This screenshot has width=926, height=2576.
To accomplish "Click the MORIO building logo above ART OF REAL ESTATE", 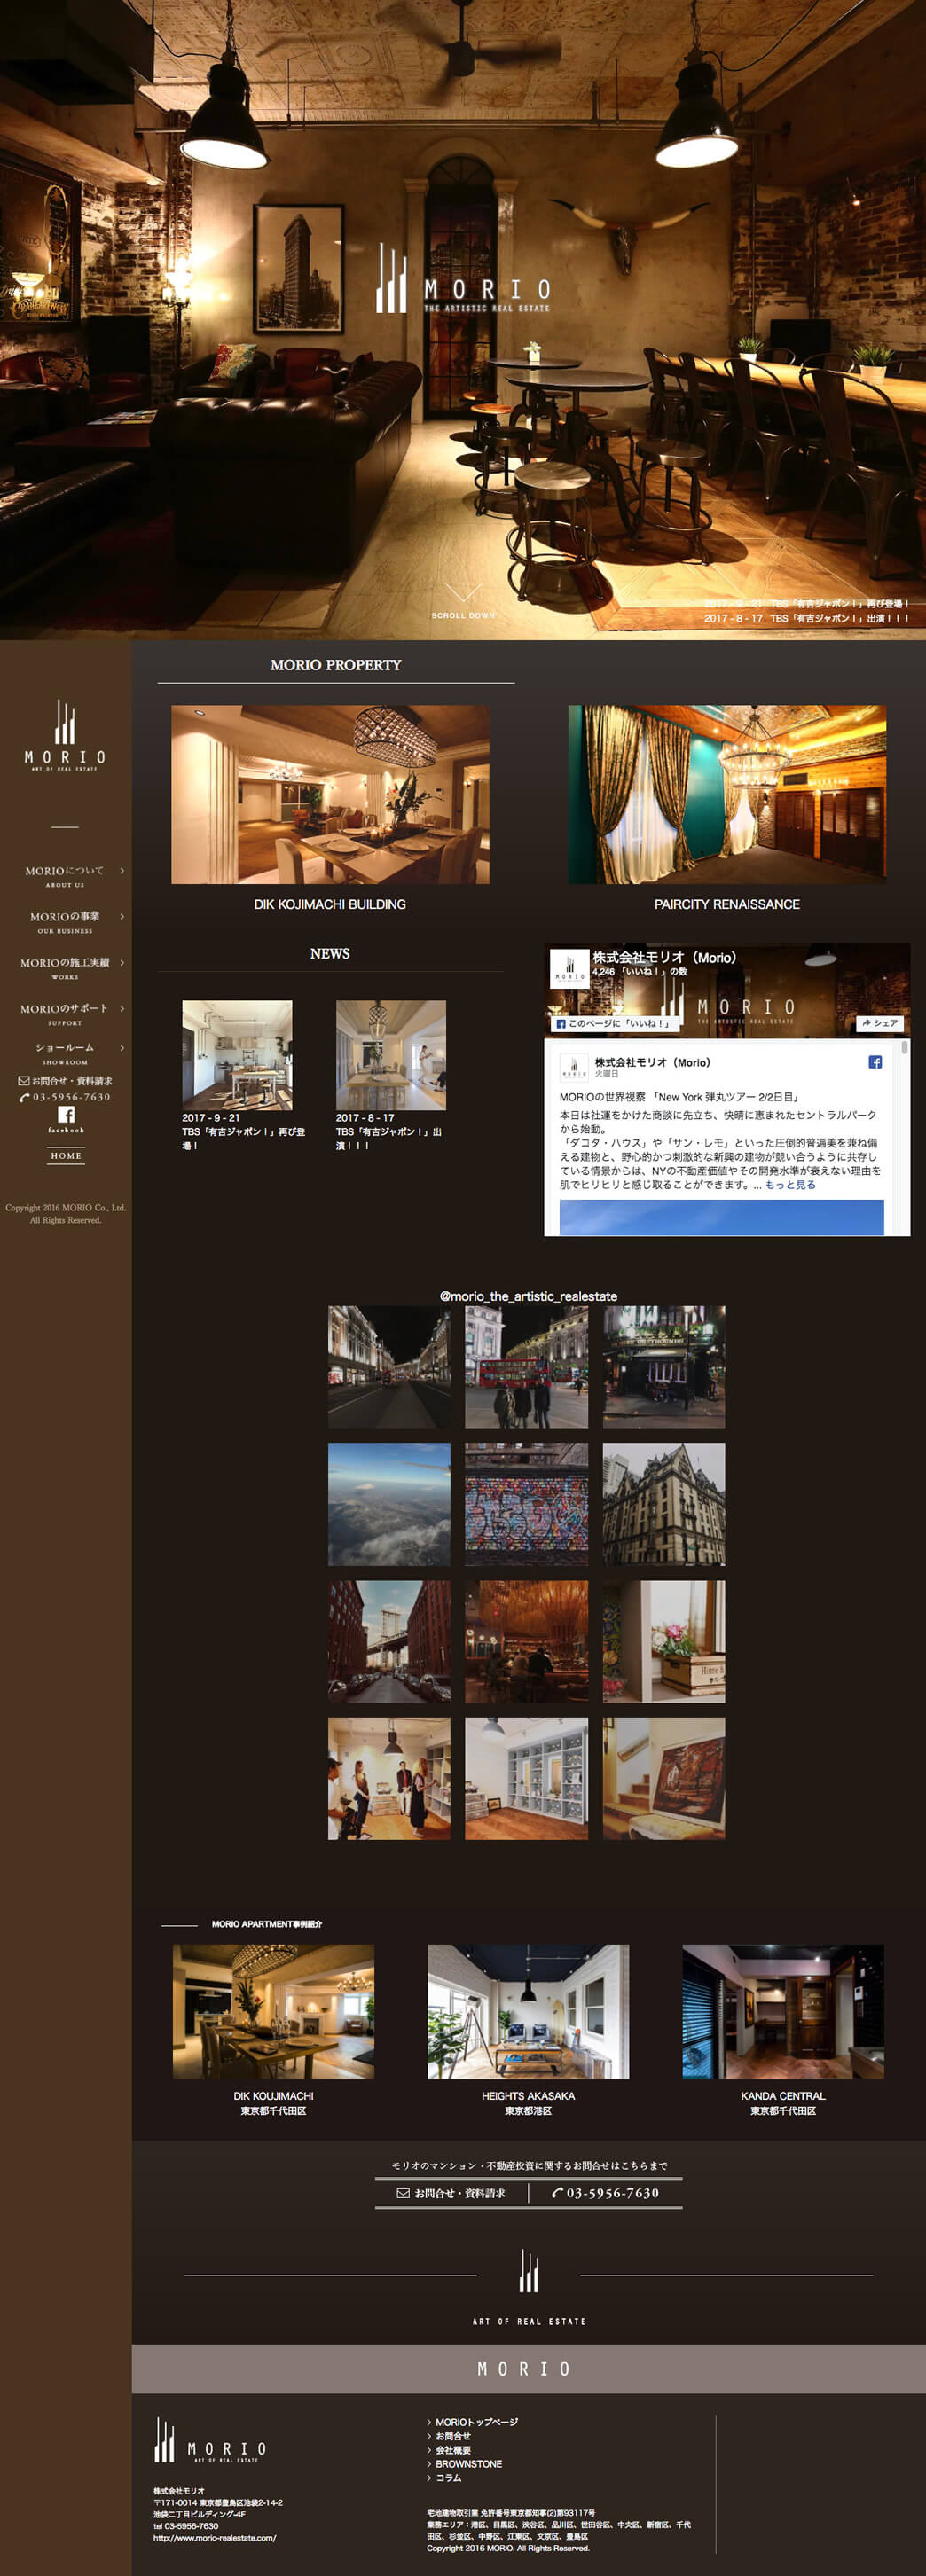I will (528, 2273).
